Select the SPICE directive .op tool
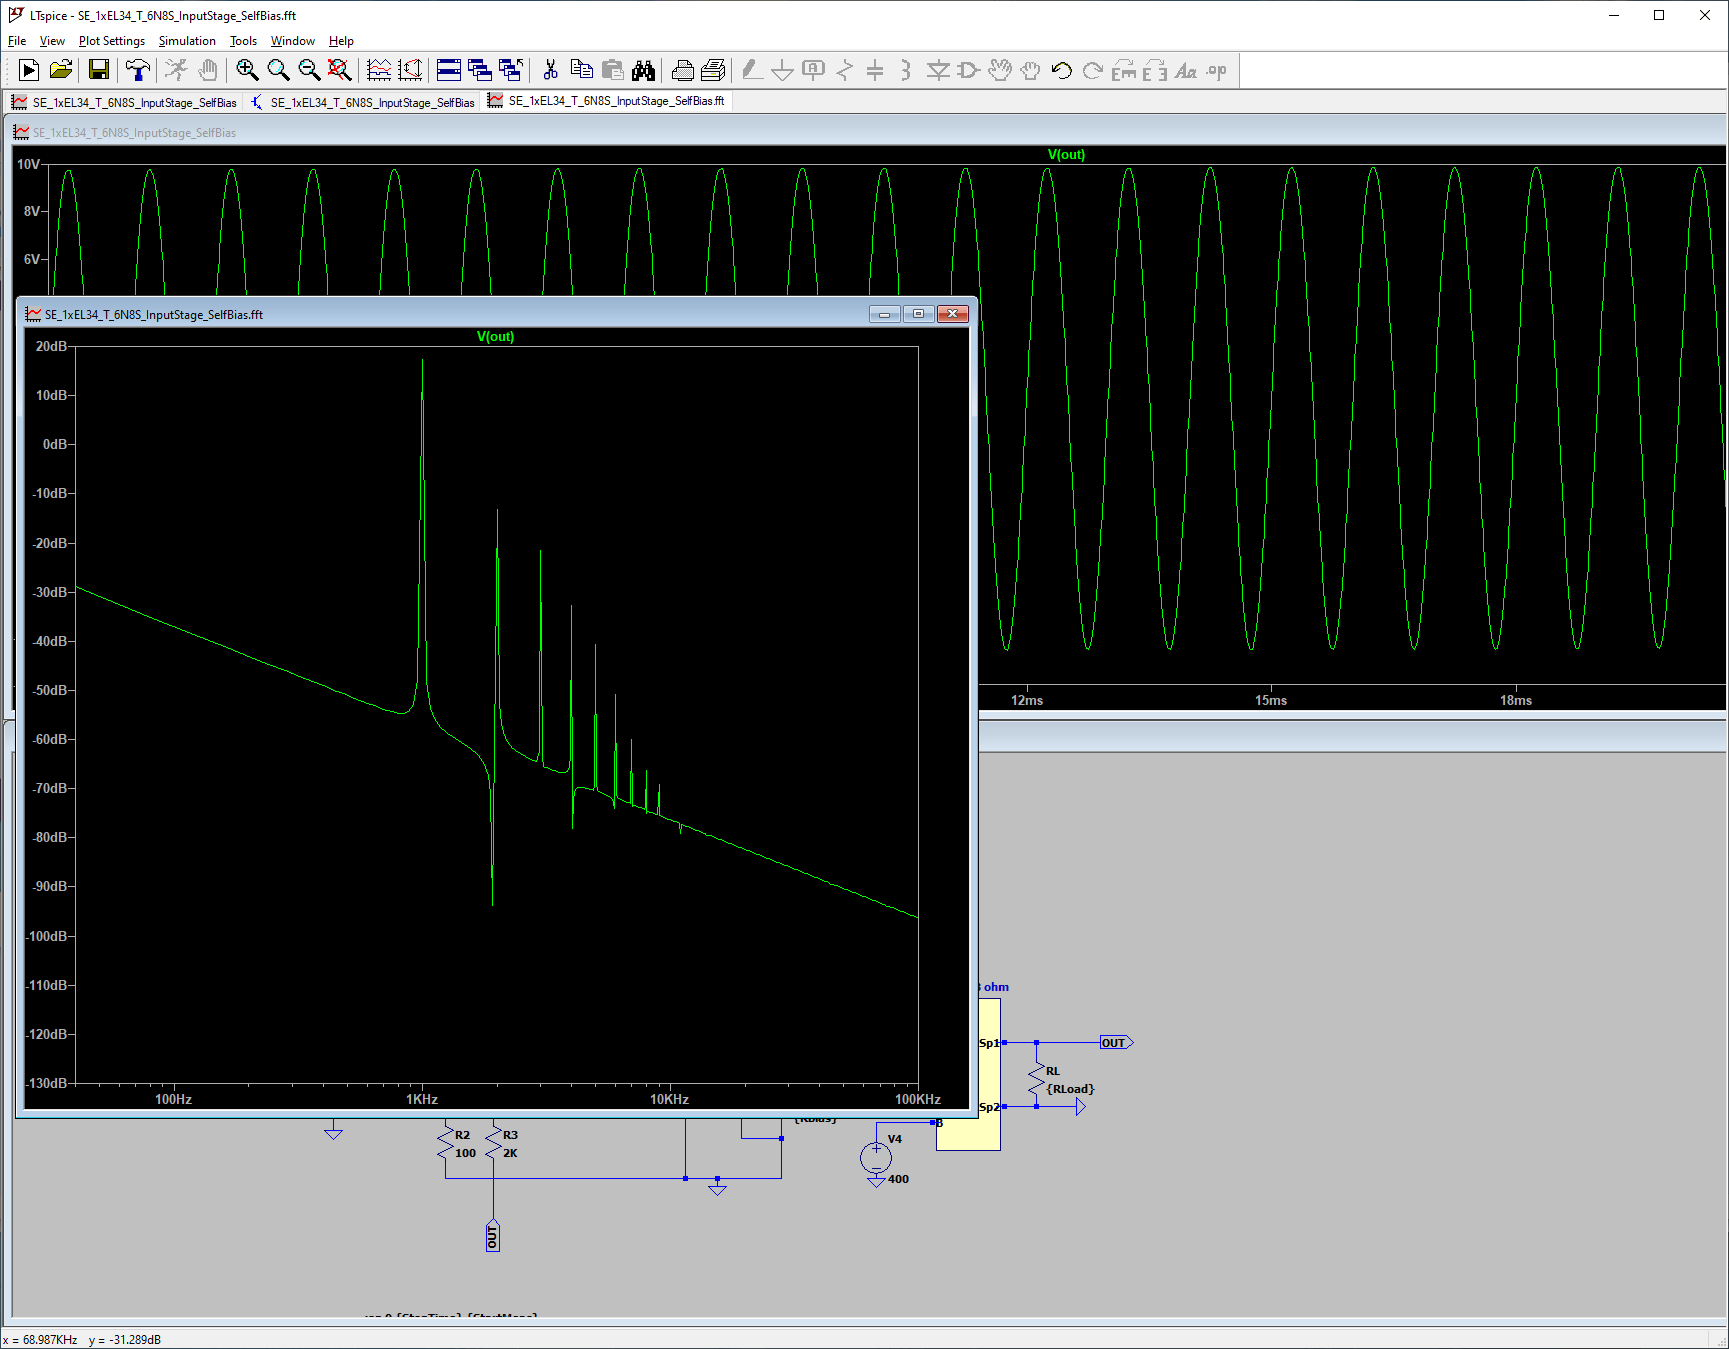 [x=1217, y=70]
